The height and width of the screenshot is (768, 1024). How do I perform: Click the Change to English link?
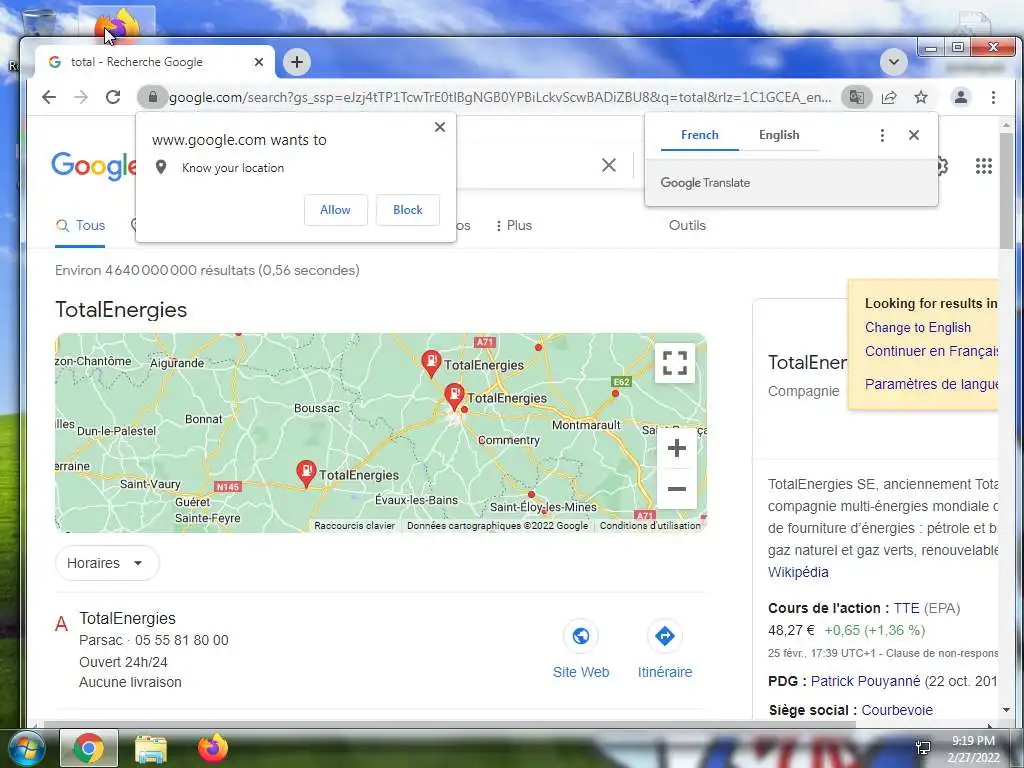[x=918, y=327]
